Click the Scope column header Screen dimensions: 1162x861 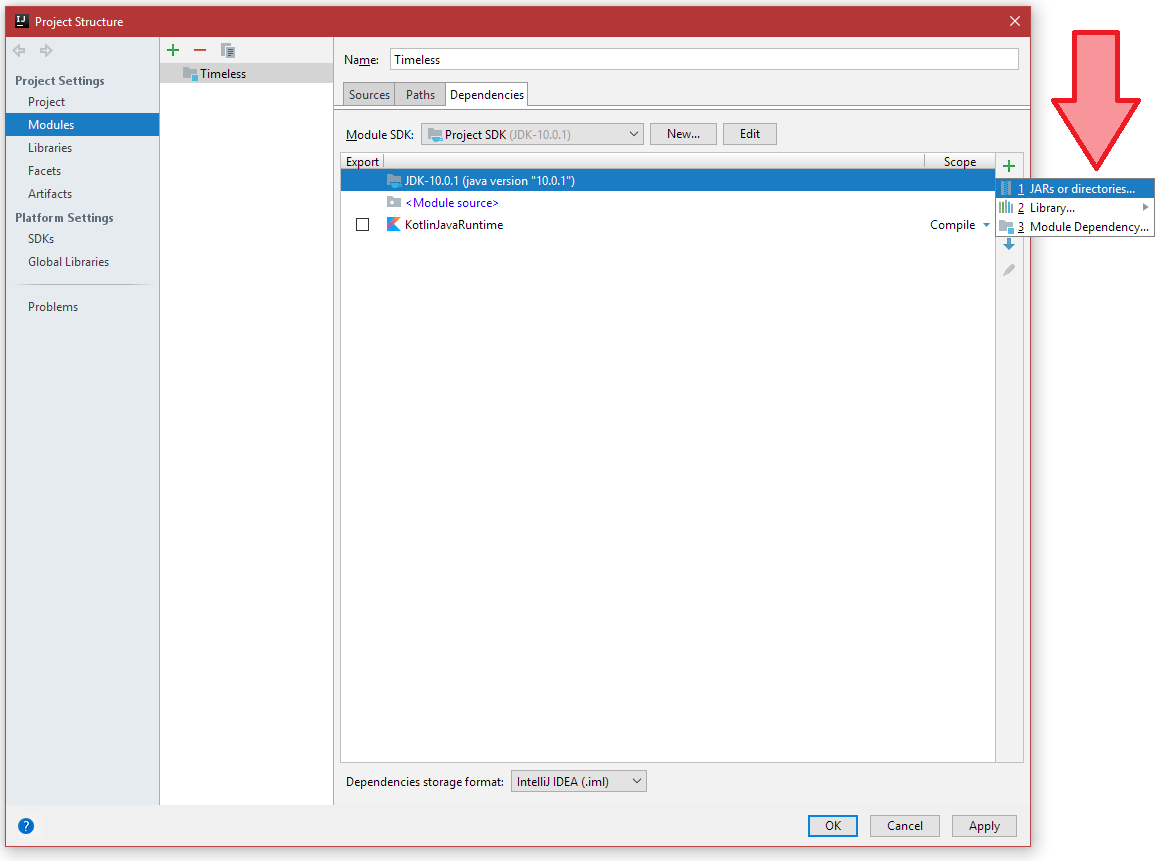pos(960,162)
